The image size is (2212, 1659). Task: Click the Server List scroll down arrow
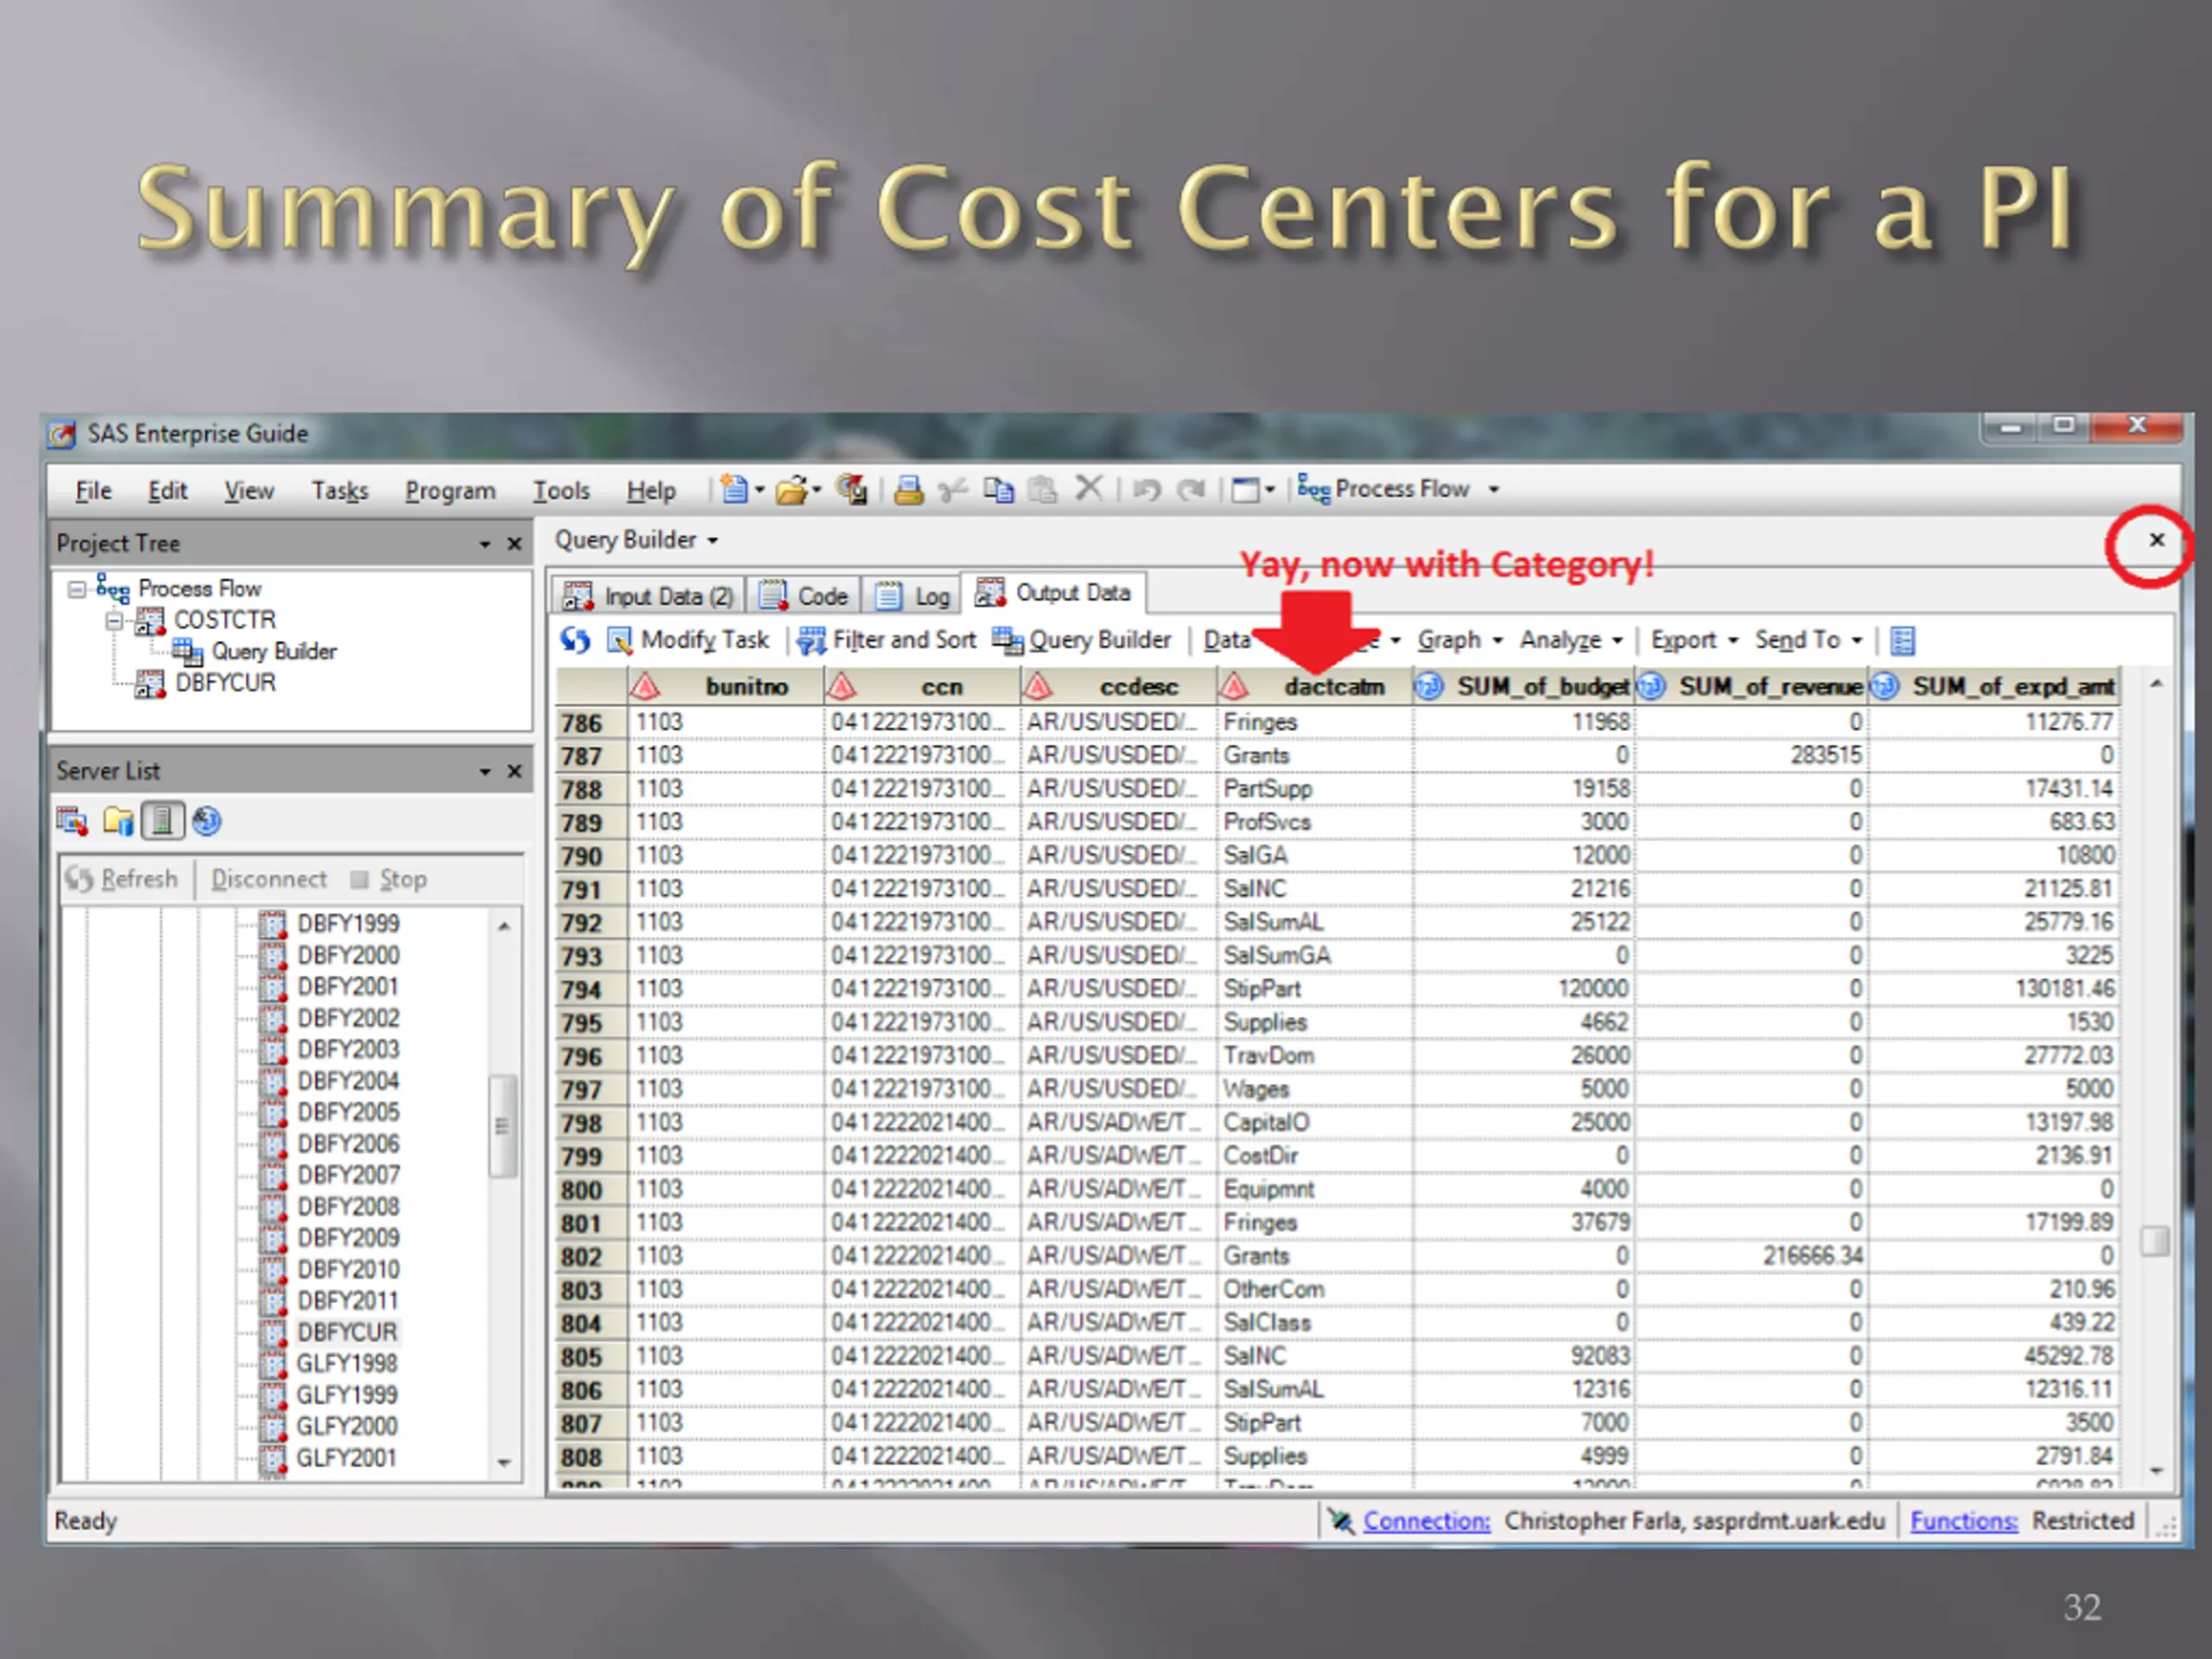pos(504,1463)
